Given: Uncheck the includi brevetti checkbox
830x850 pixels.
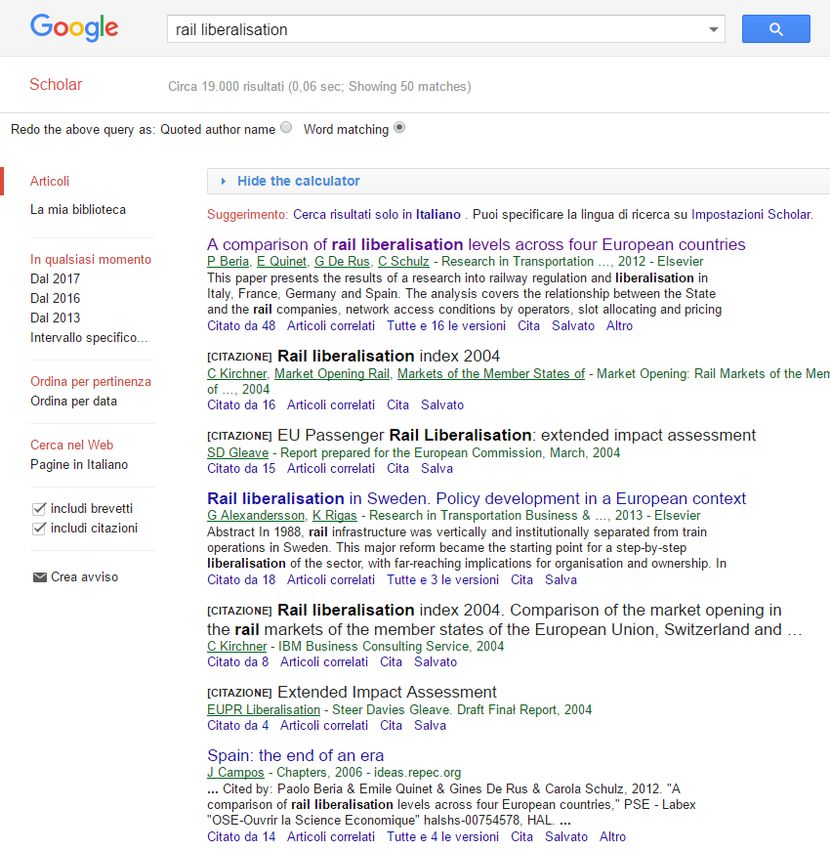Looking at the screenshot, I should [39, 508].
